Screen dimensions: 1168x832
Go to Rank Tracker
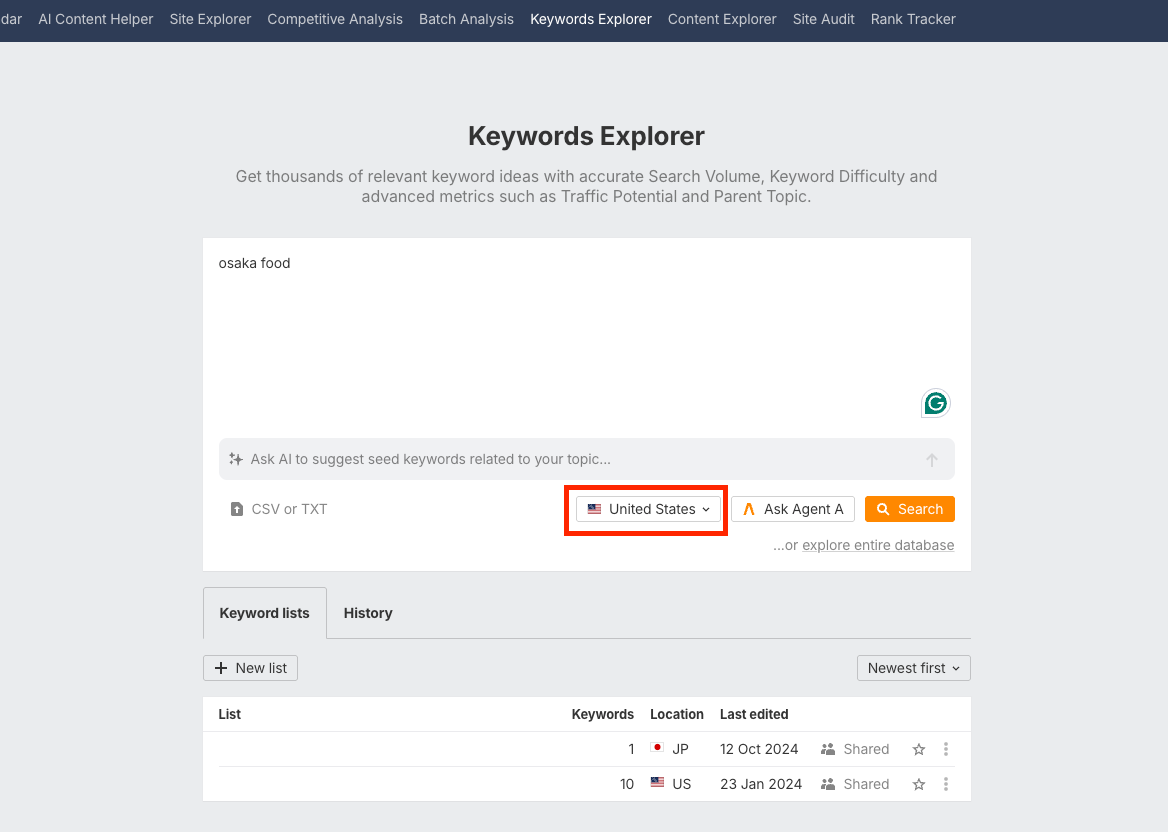(913, 19)
